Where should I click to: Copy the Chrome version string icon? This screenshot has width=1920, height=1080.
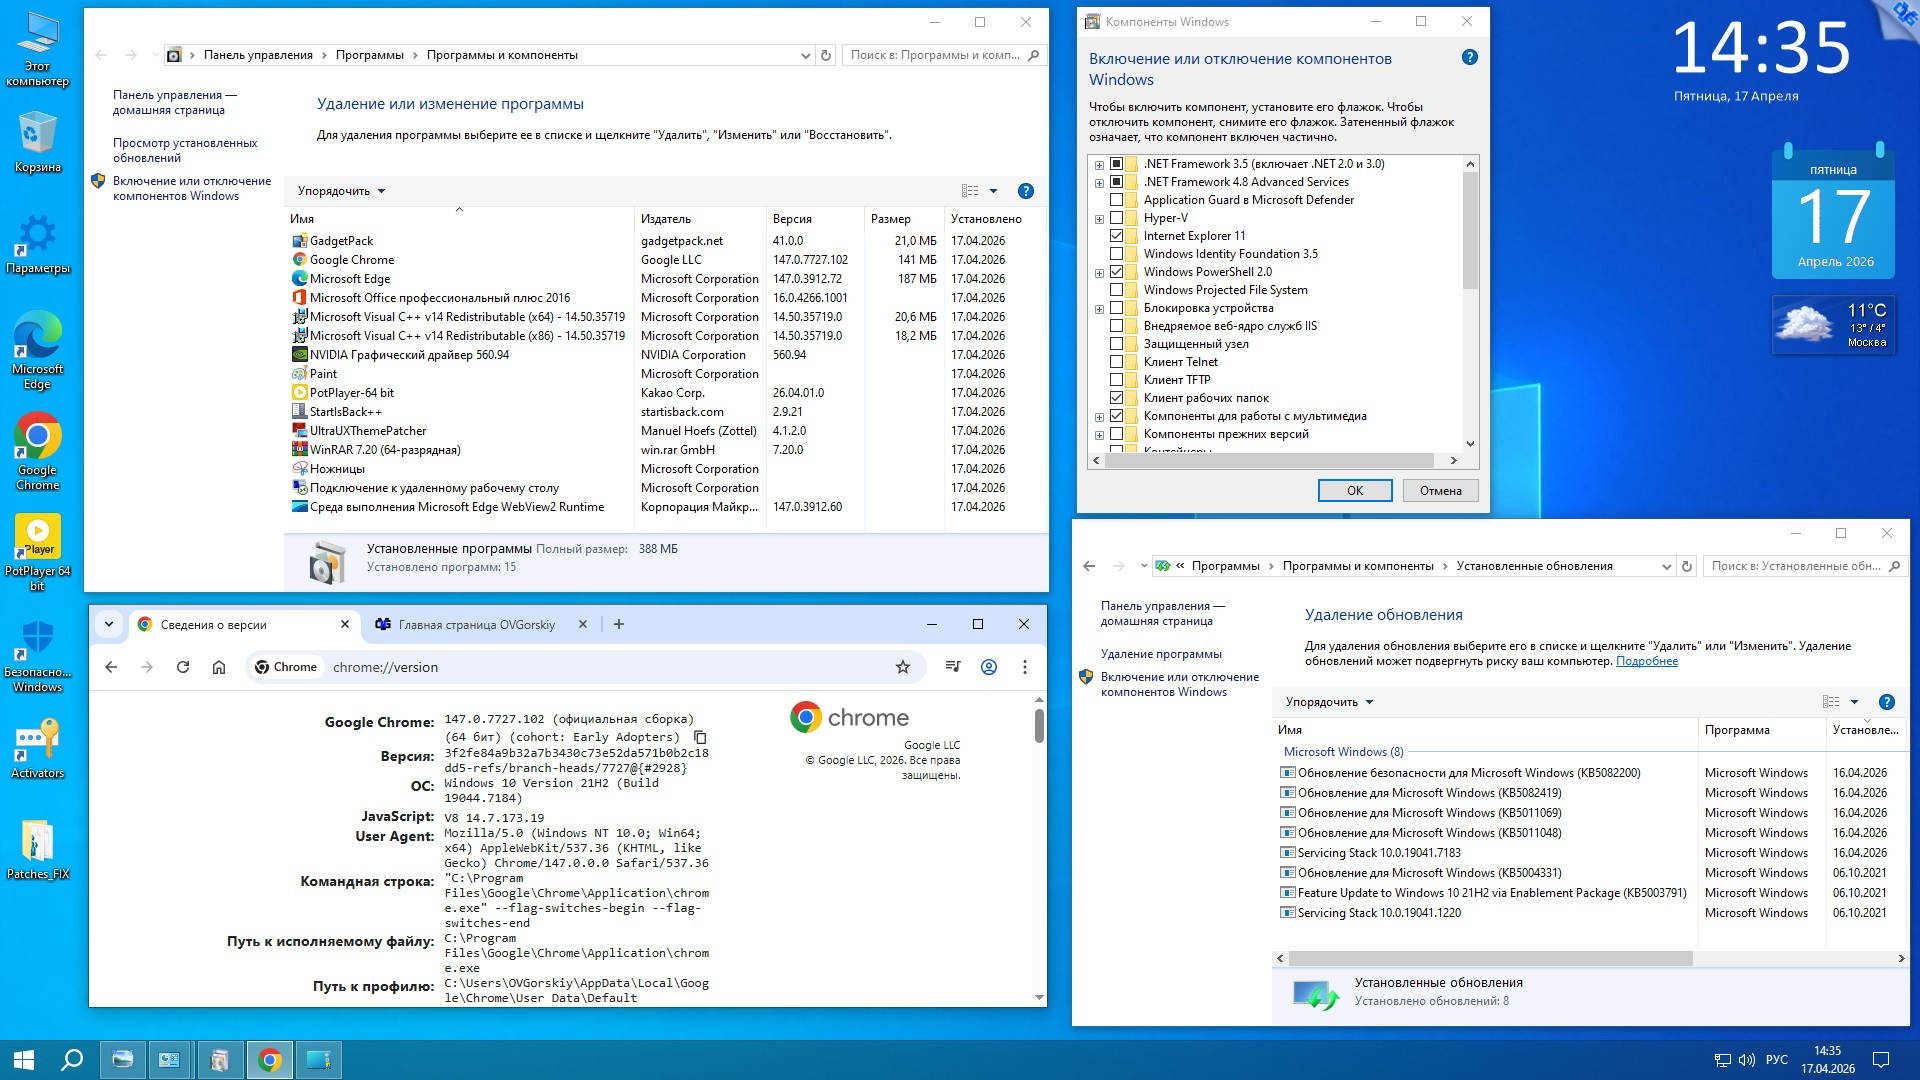pyautogui.click(x=700, y=737)
